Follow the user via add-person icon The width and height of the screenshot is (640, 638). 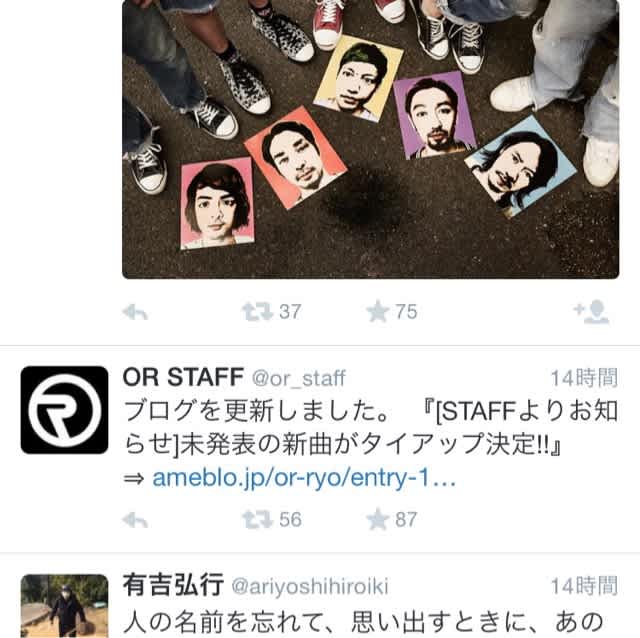591,312
